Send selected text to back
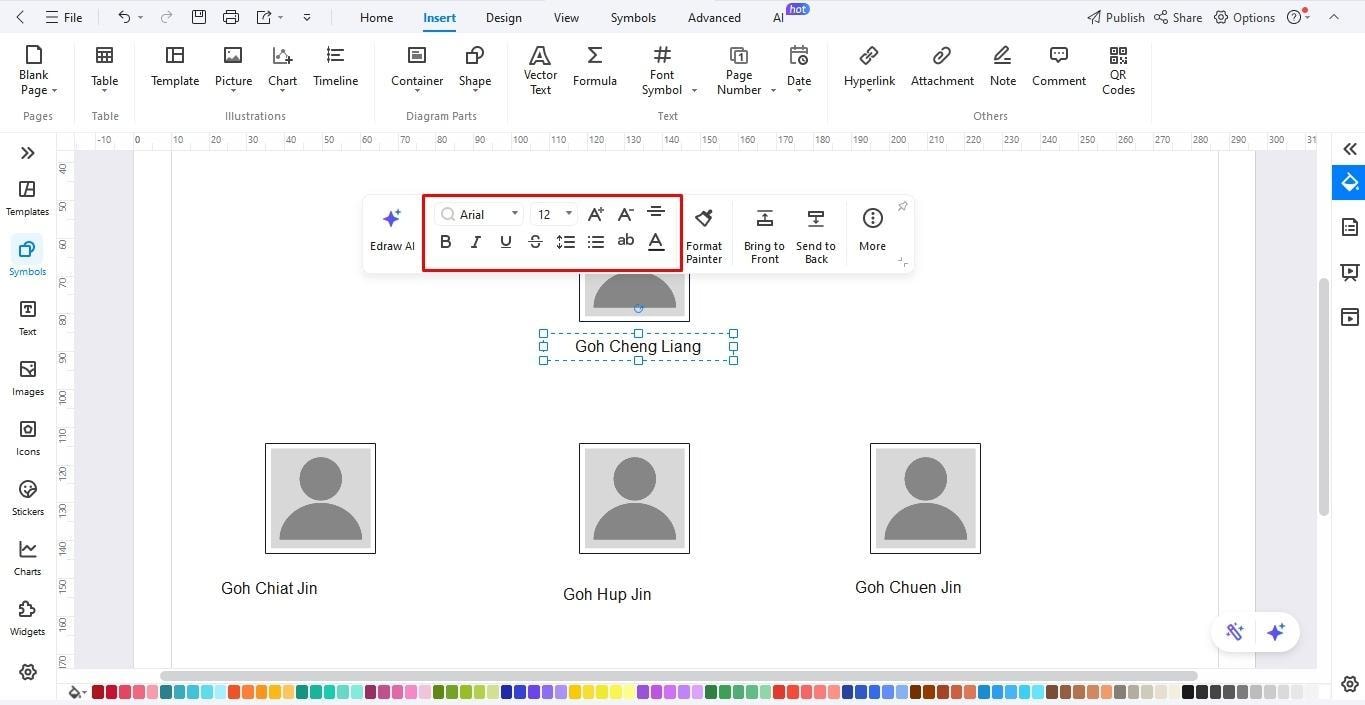1365x705 pixels. click(816, 236)
